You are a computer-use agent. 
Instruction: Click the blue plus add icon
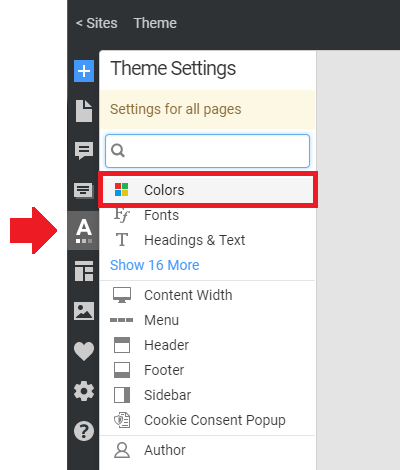click(84, 71)
